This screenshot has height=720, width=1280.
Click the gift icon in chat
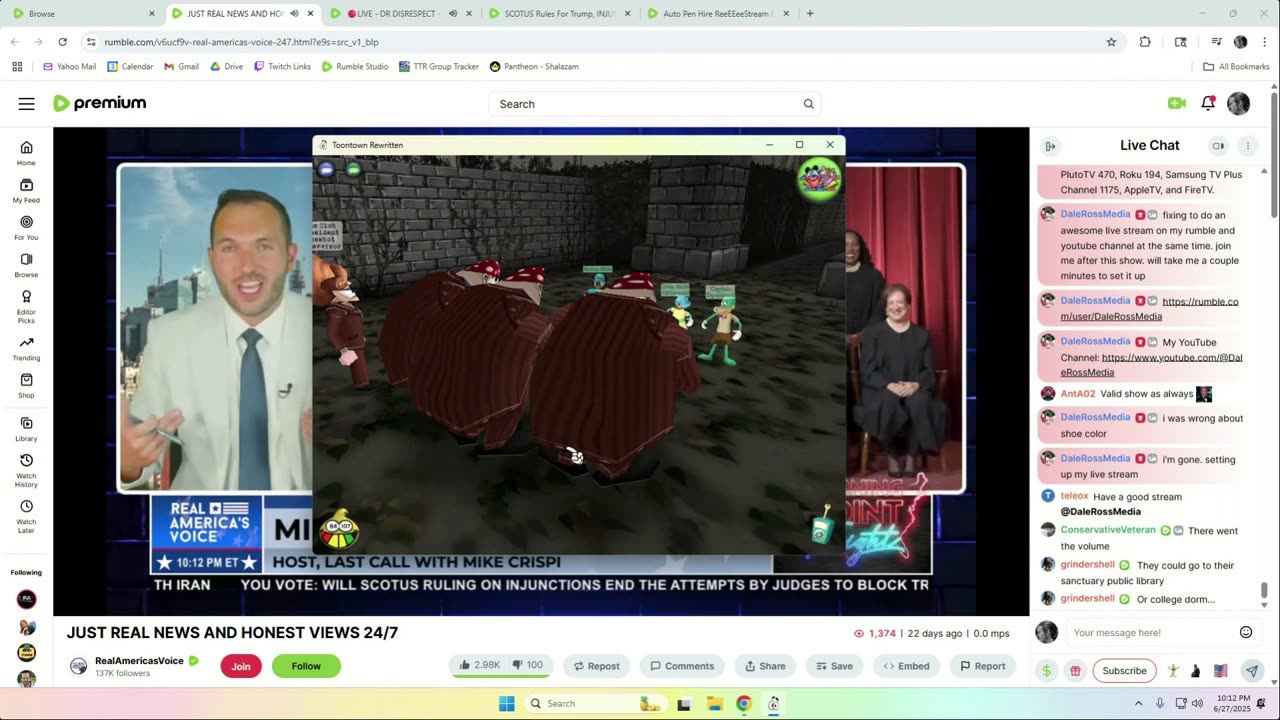(x=1075, y=671)
